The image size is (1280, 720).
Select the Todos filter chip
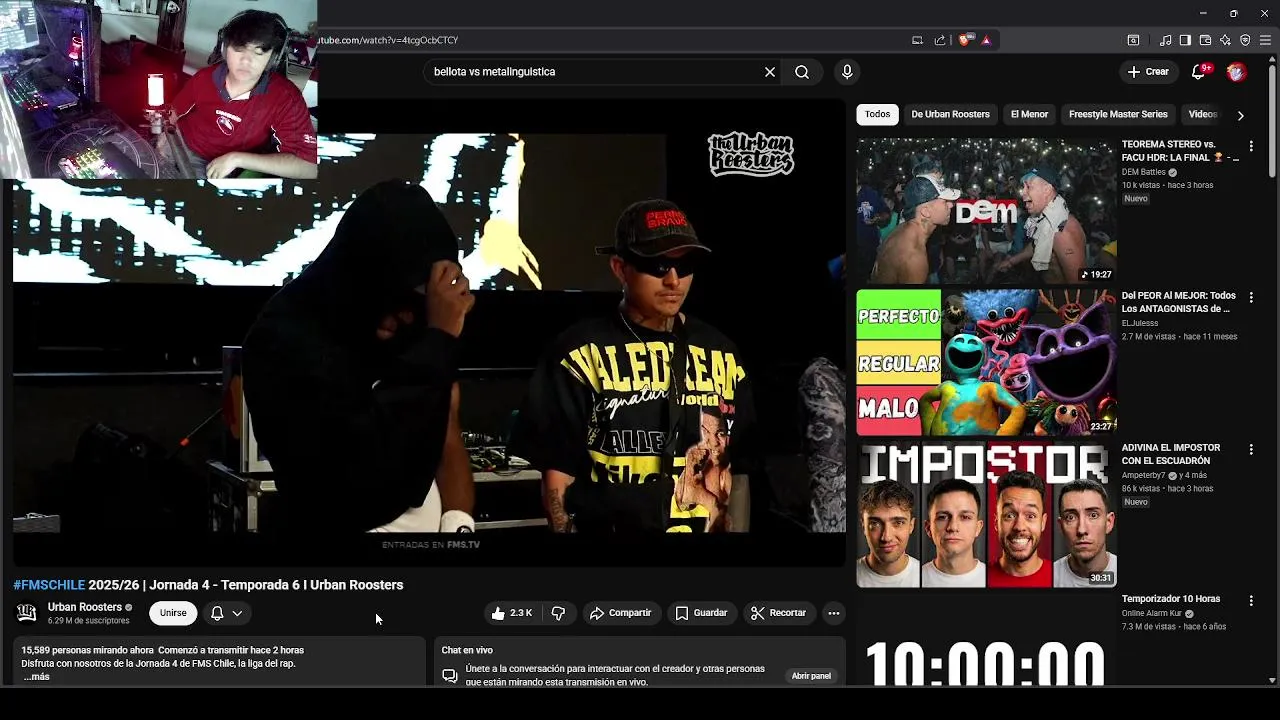click(x=877, y=114)
